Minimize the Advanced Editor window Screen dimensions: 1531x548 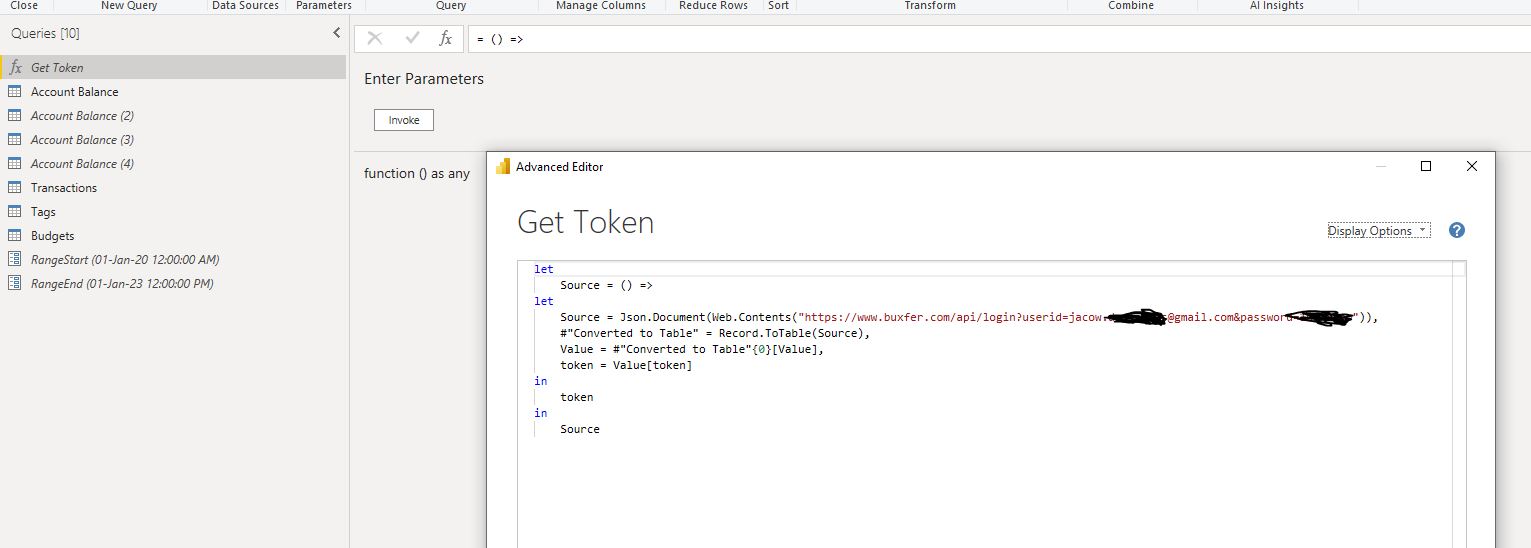1381,166
